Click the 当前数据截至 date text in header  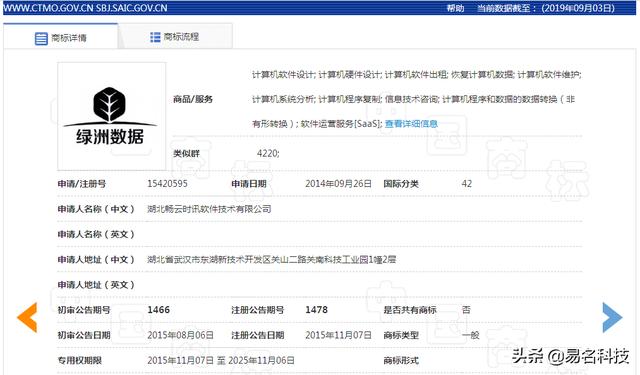[x=546, y=8]
